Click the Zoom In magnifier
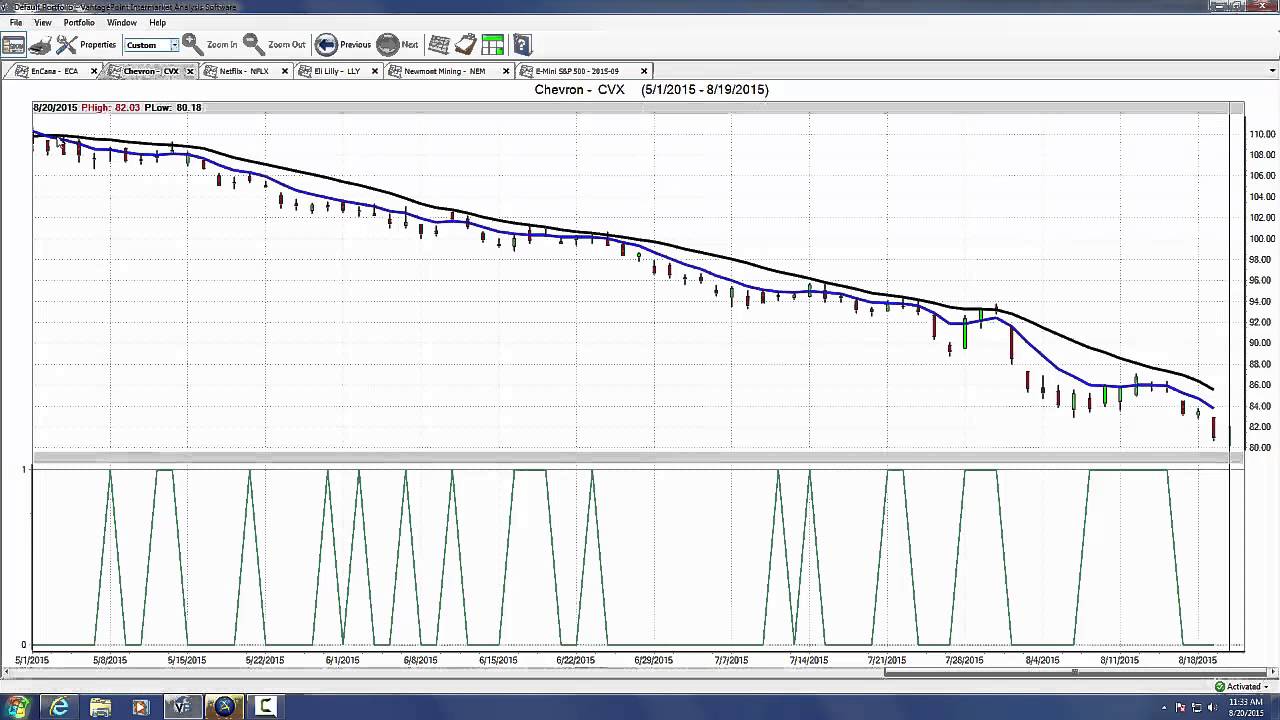The image size is (1280, 720). pos(193,45)
